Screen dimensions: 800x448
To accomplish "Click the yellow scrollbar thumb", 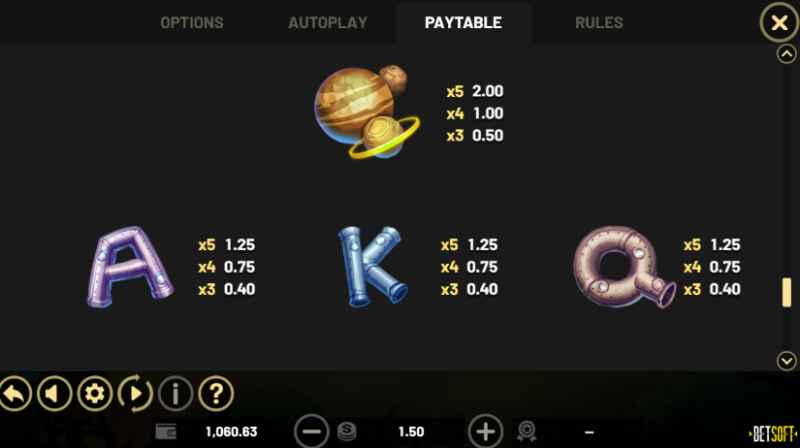I will pyautogui.click(x=787, y=292).
